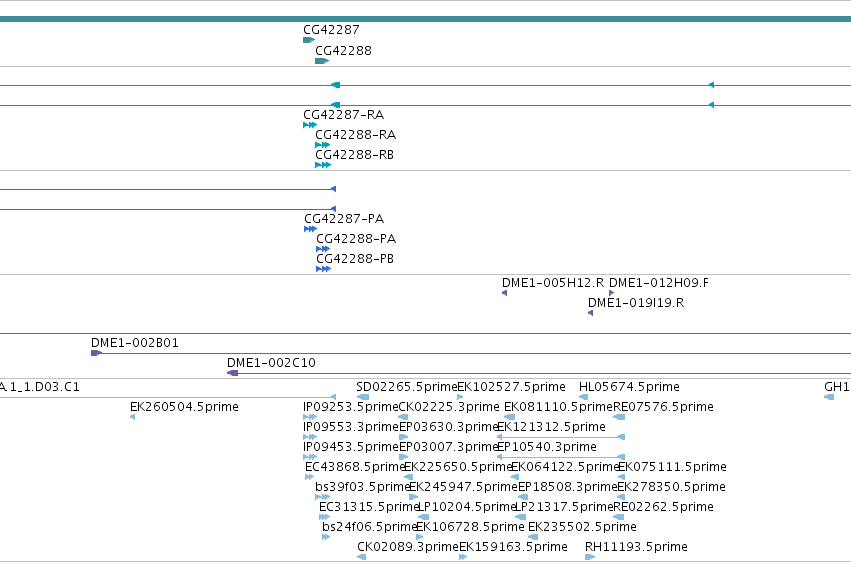Click the blue arrows under CG42287-PA
Image resolution: width=851 pixels, height=562 pixels.
(x=310, y=229)
